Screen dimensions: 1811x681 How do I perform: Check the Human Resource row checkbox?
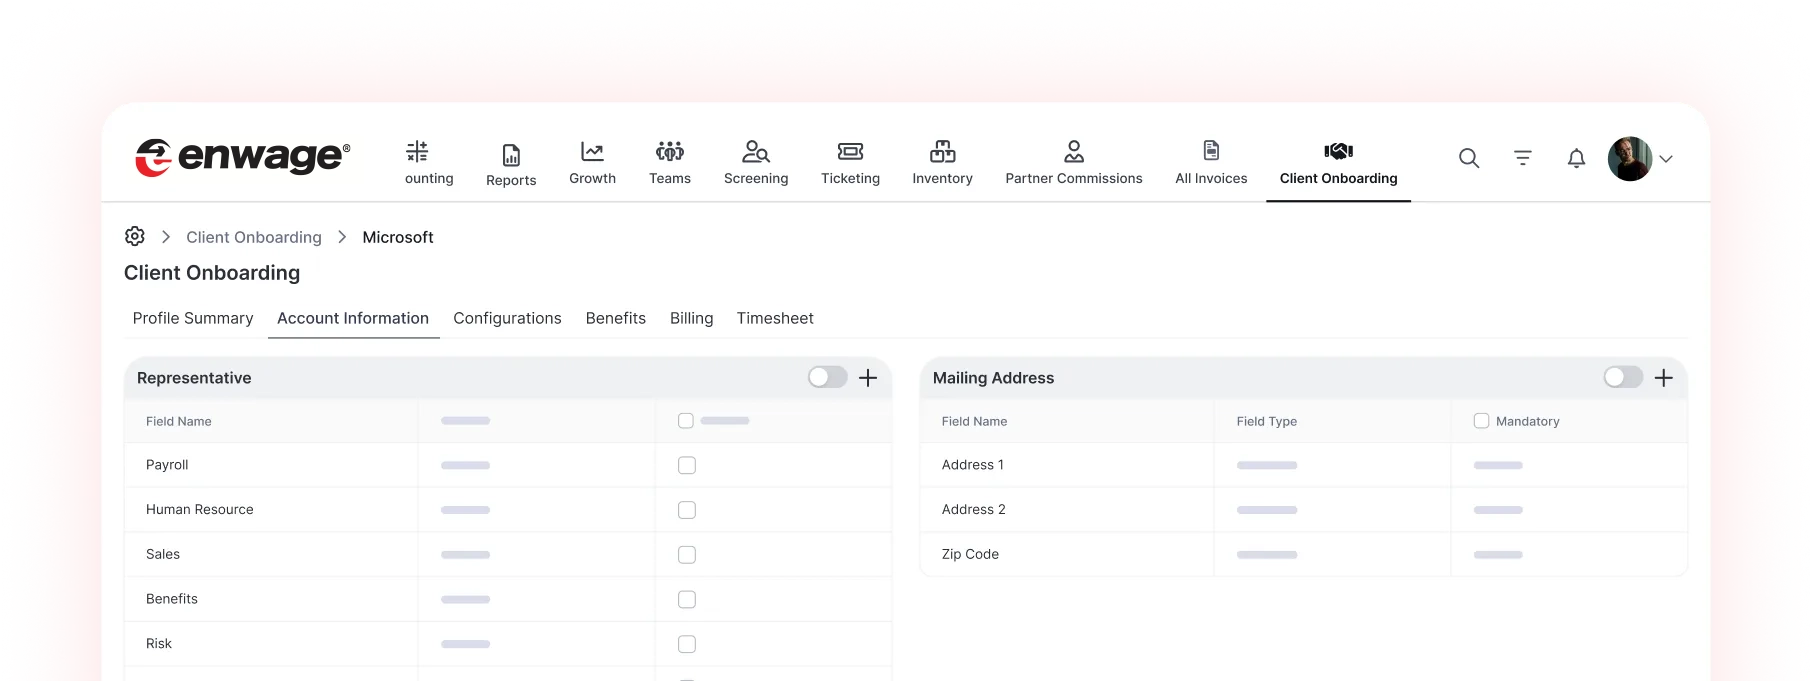click(x=687, y=510)
